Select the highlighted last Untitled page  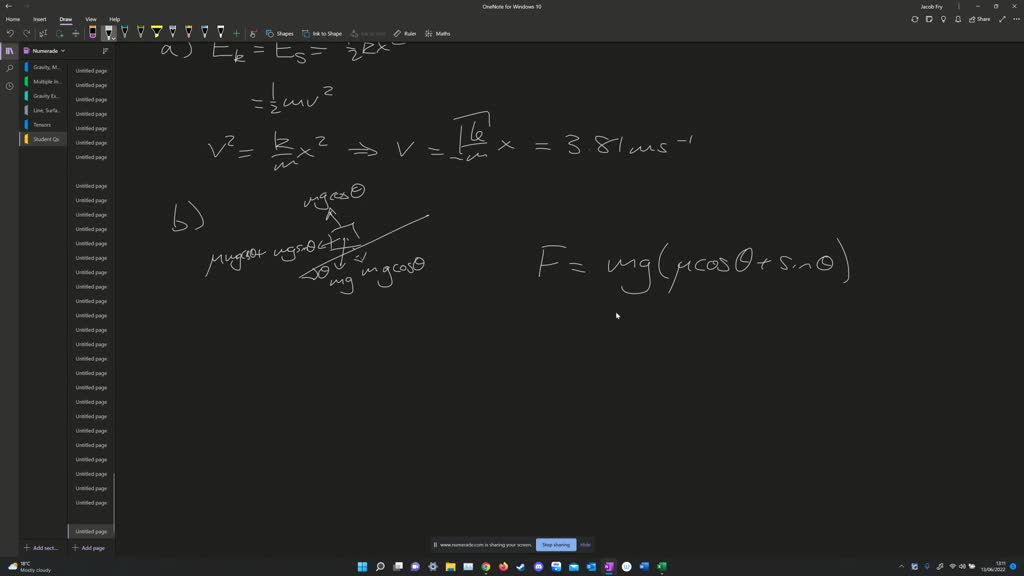(x=91, y=532)
